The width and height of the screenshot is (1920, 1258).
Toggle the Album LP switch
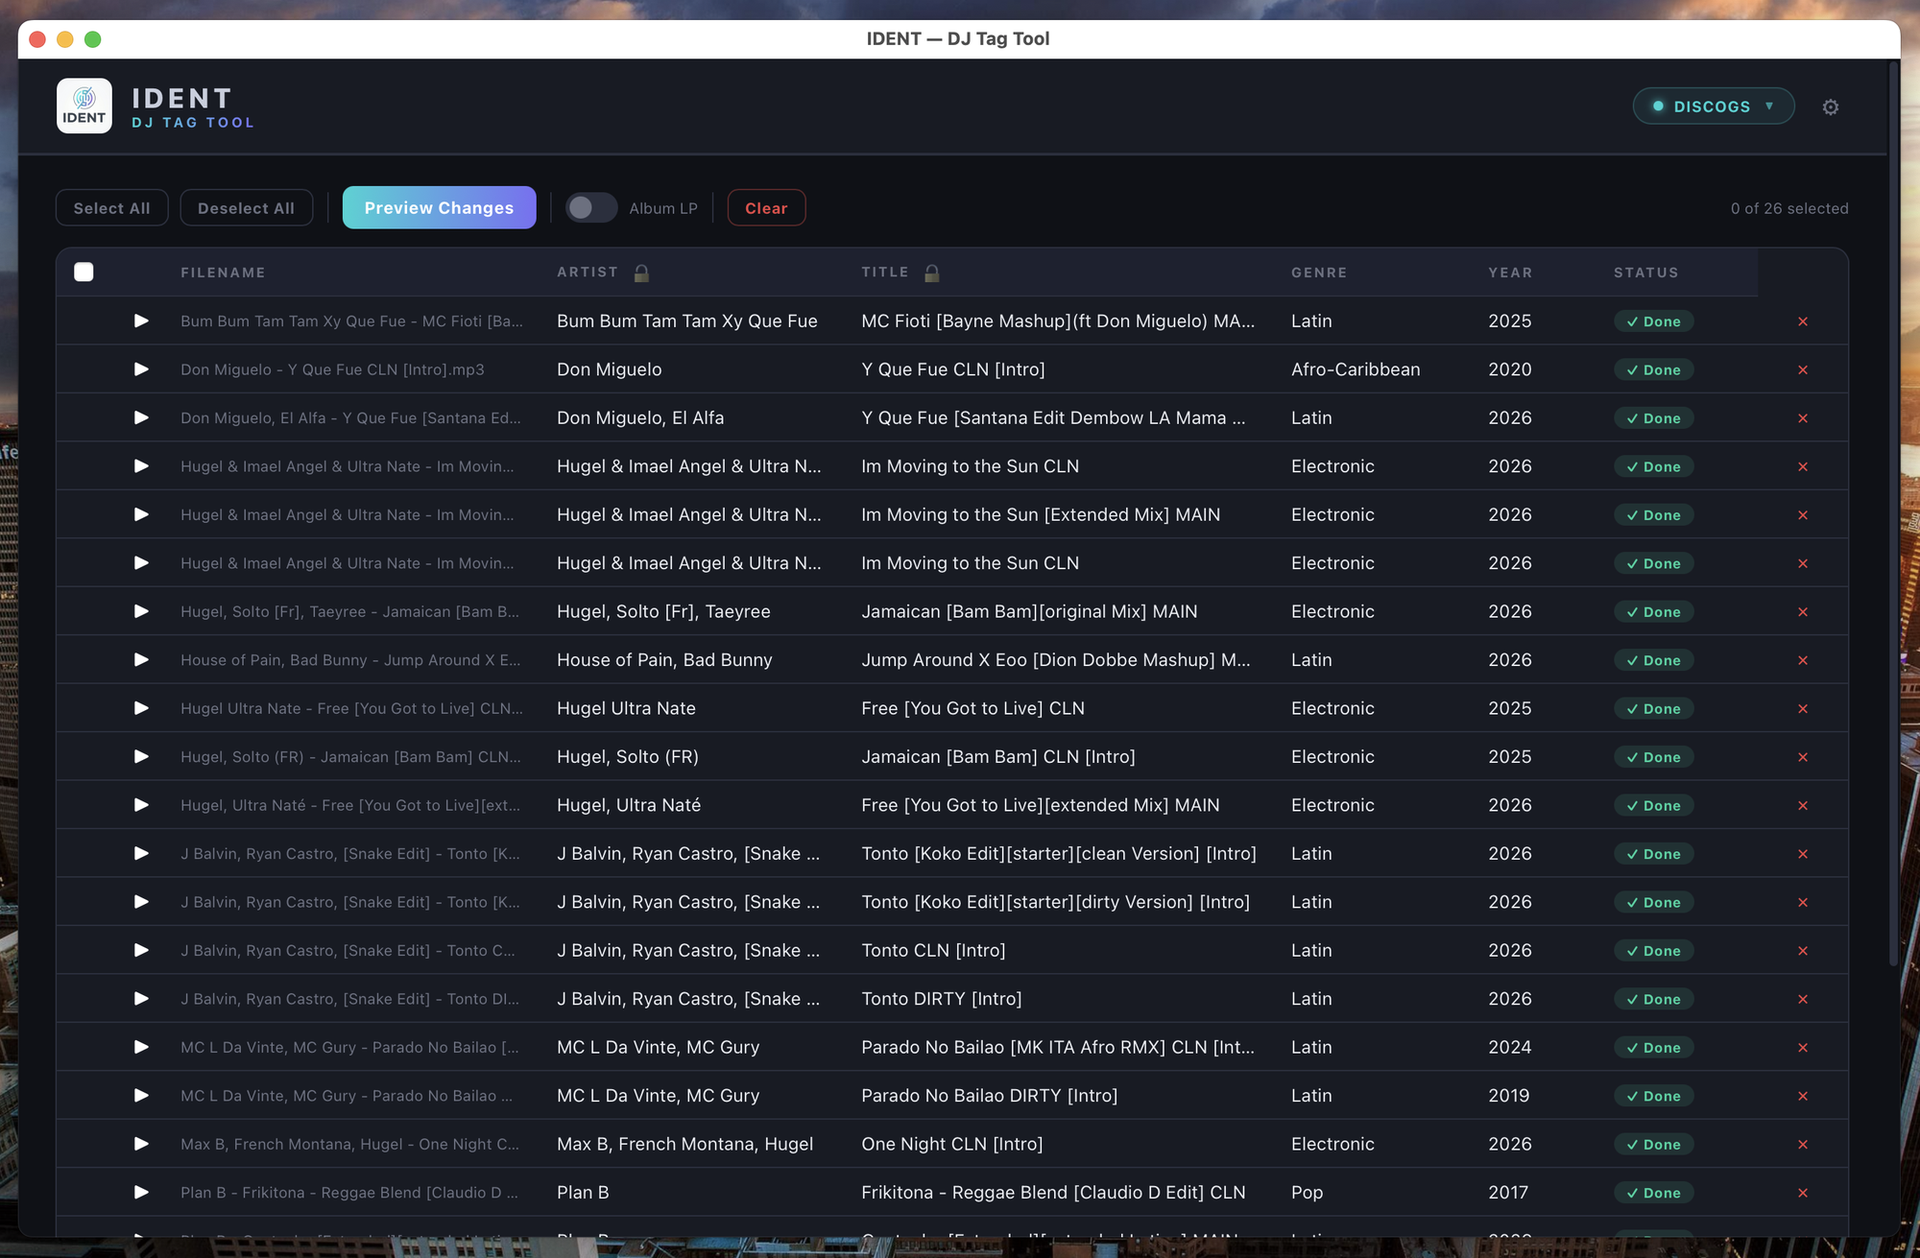pyautogui.click(x=591, y=208)
